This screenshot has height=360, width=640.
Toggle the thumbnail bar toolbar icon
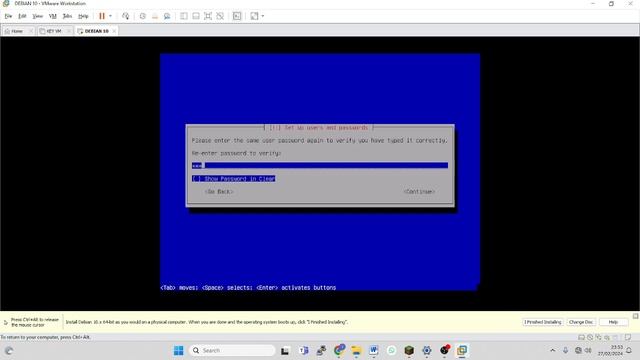point(196,16)
